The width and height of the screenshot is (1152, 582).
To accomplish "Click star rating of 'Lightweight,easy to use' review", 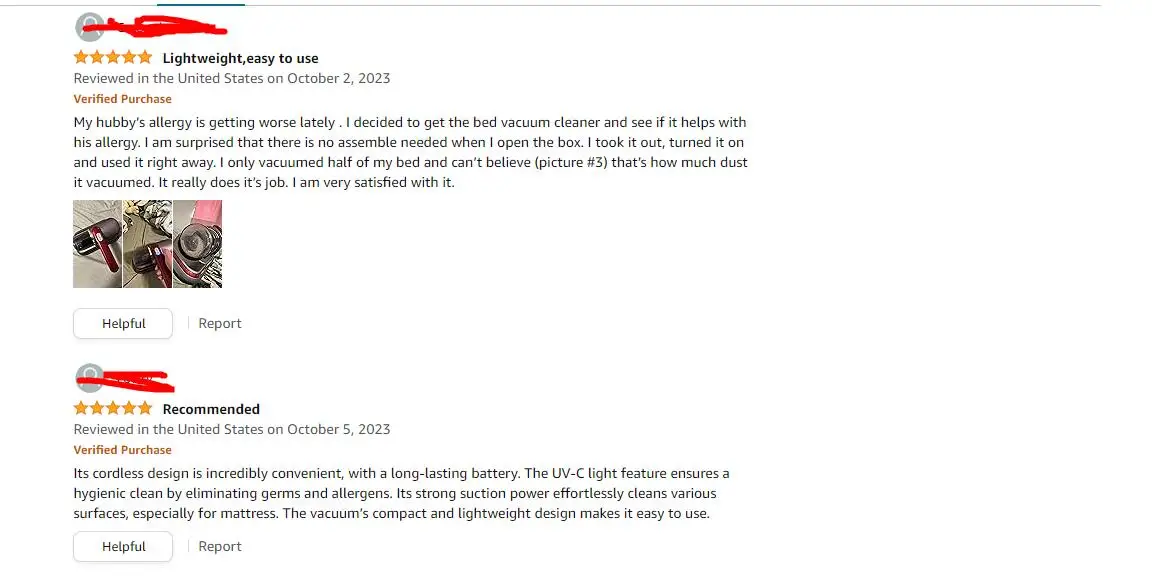I will pyautogui.click(x=113, y=57).
